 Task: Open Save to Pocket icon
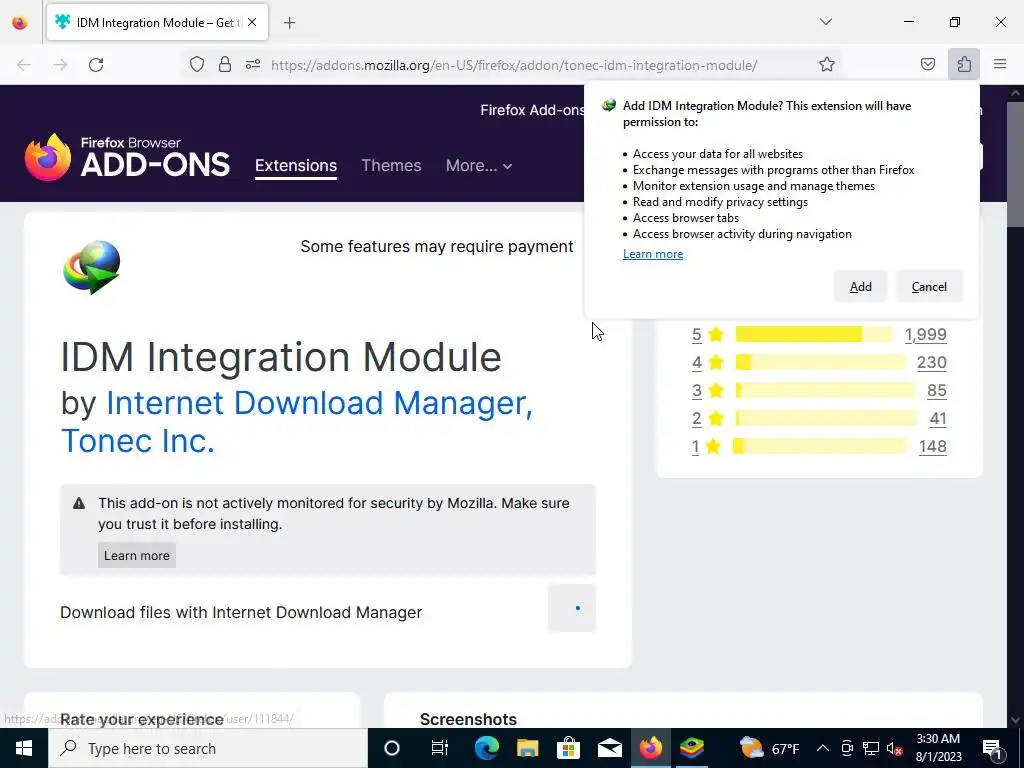[x=927, y=65]
